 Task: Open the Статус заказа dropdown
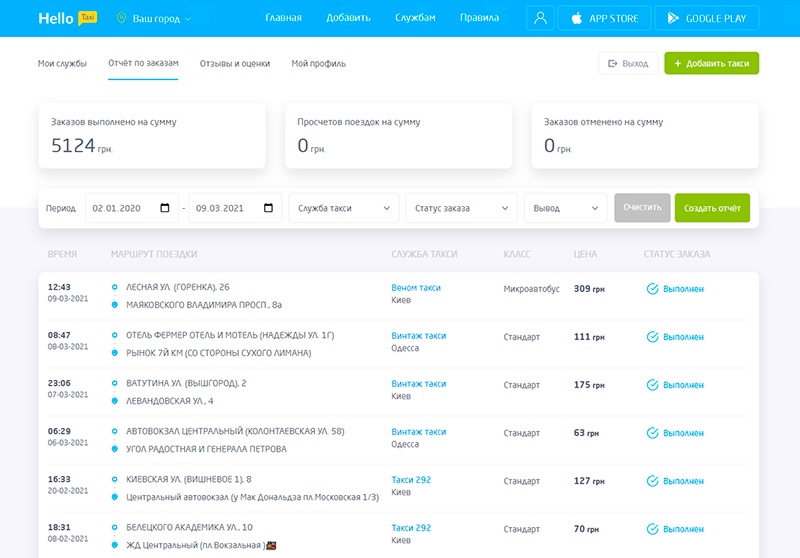(x=461, y=208)
